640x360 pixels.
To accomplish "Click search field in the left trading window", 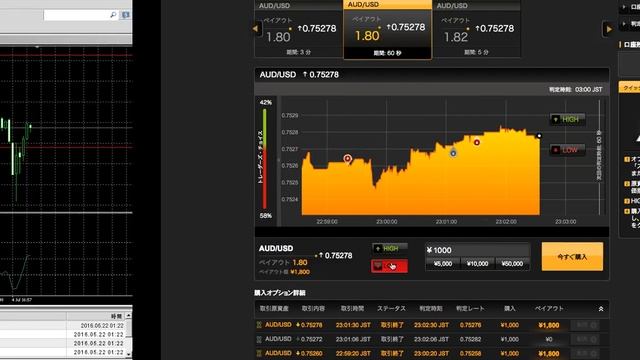I will tap(76, 15).
